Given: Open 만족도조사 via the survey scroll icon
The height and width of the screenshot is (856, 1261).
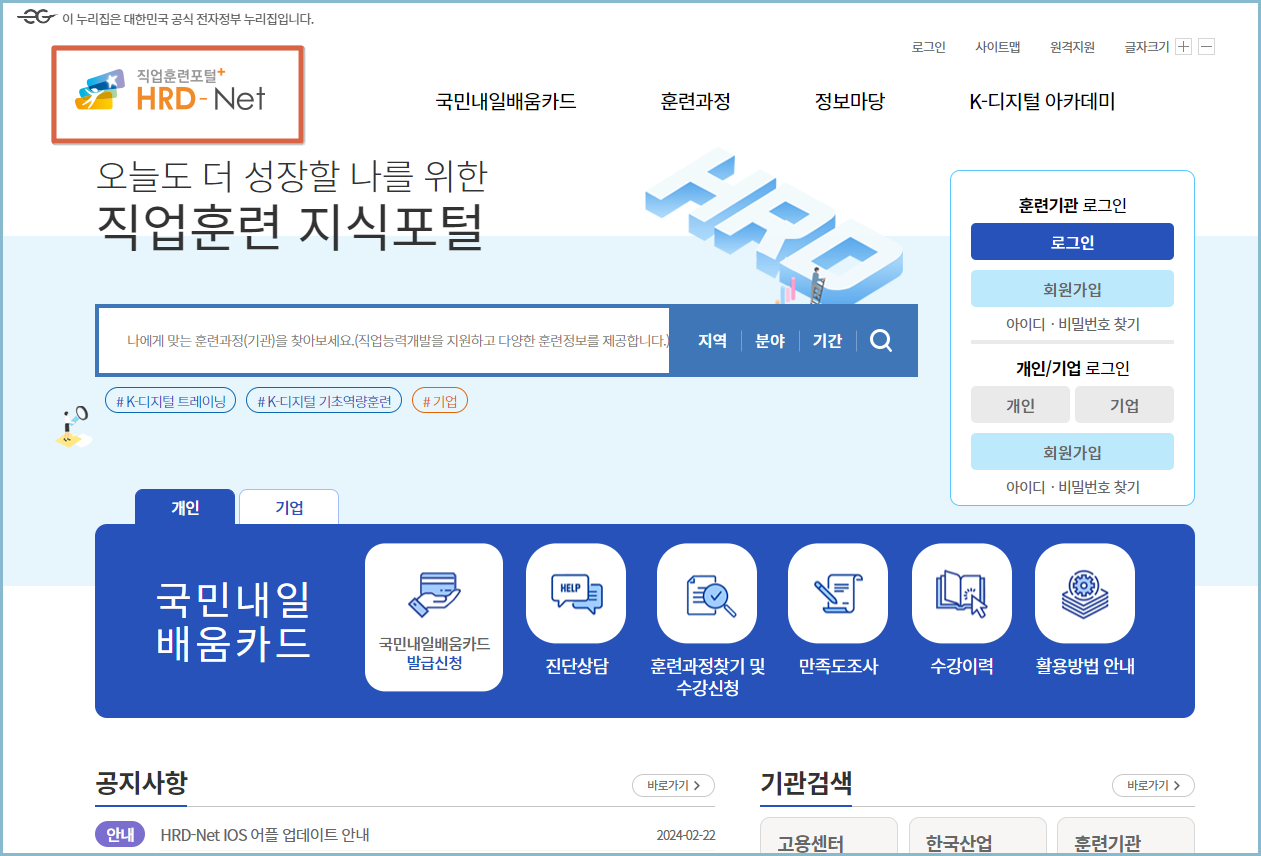Looking at the screenshot, I should 837,593.
